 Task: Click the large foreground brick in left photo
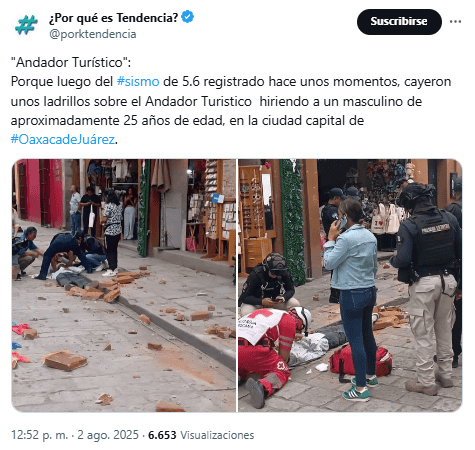tap(65, 360)
